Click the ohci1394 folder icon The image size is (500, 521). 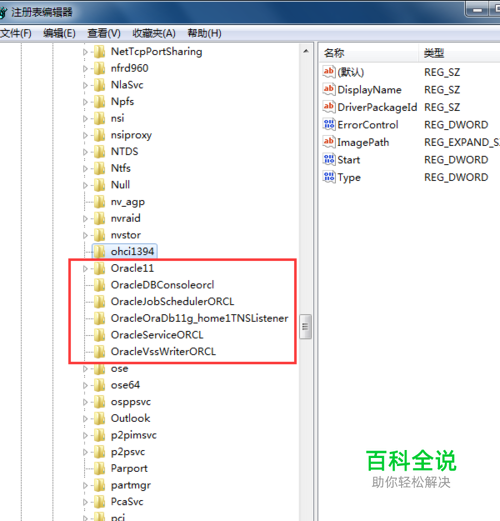coord(99,251)
